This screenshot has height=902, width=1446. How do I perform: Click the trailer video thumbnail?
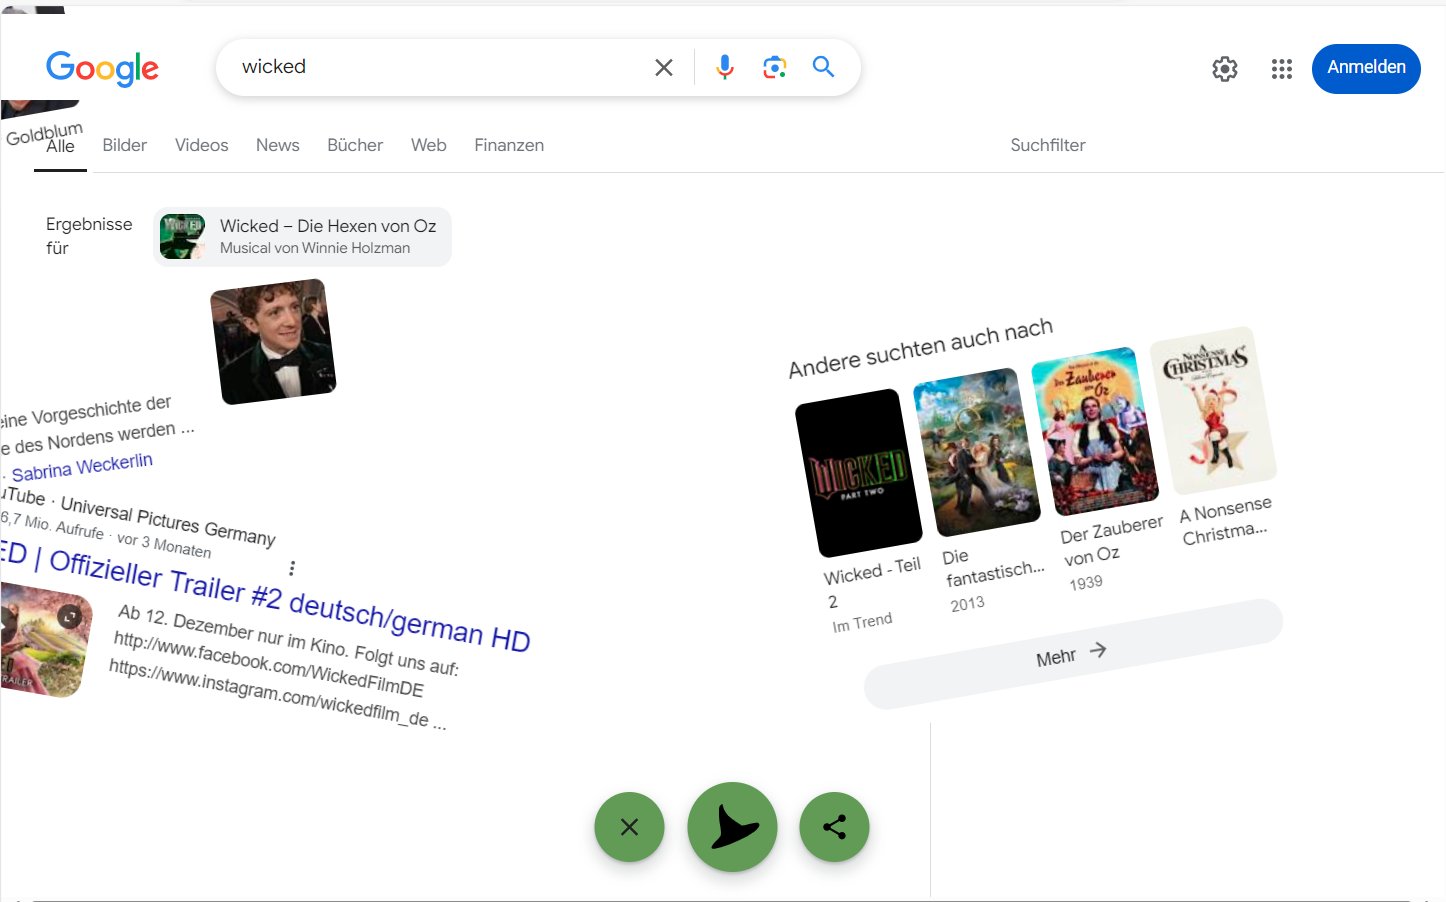point(45,641)
